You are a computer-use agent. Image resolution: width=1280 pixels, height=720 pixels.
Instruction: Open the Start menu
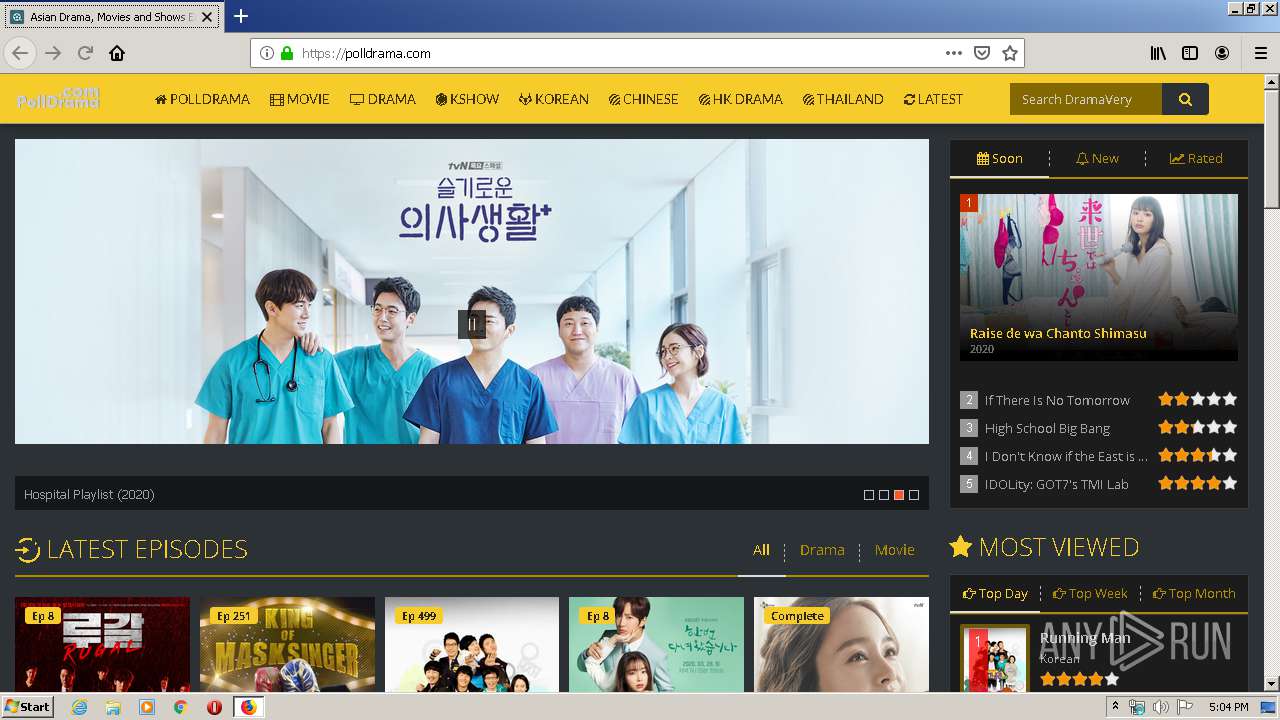point(27,707)
